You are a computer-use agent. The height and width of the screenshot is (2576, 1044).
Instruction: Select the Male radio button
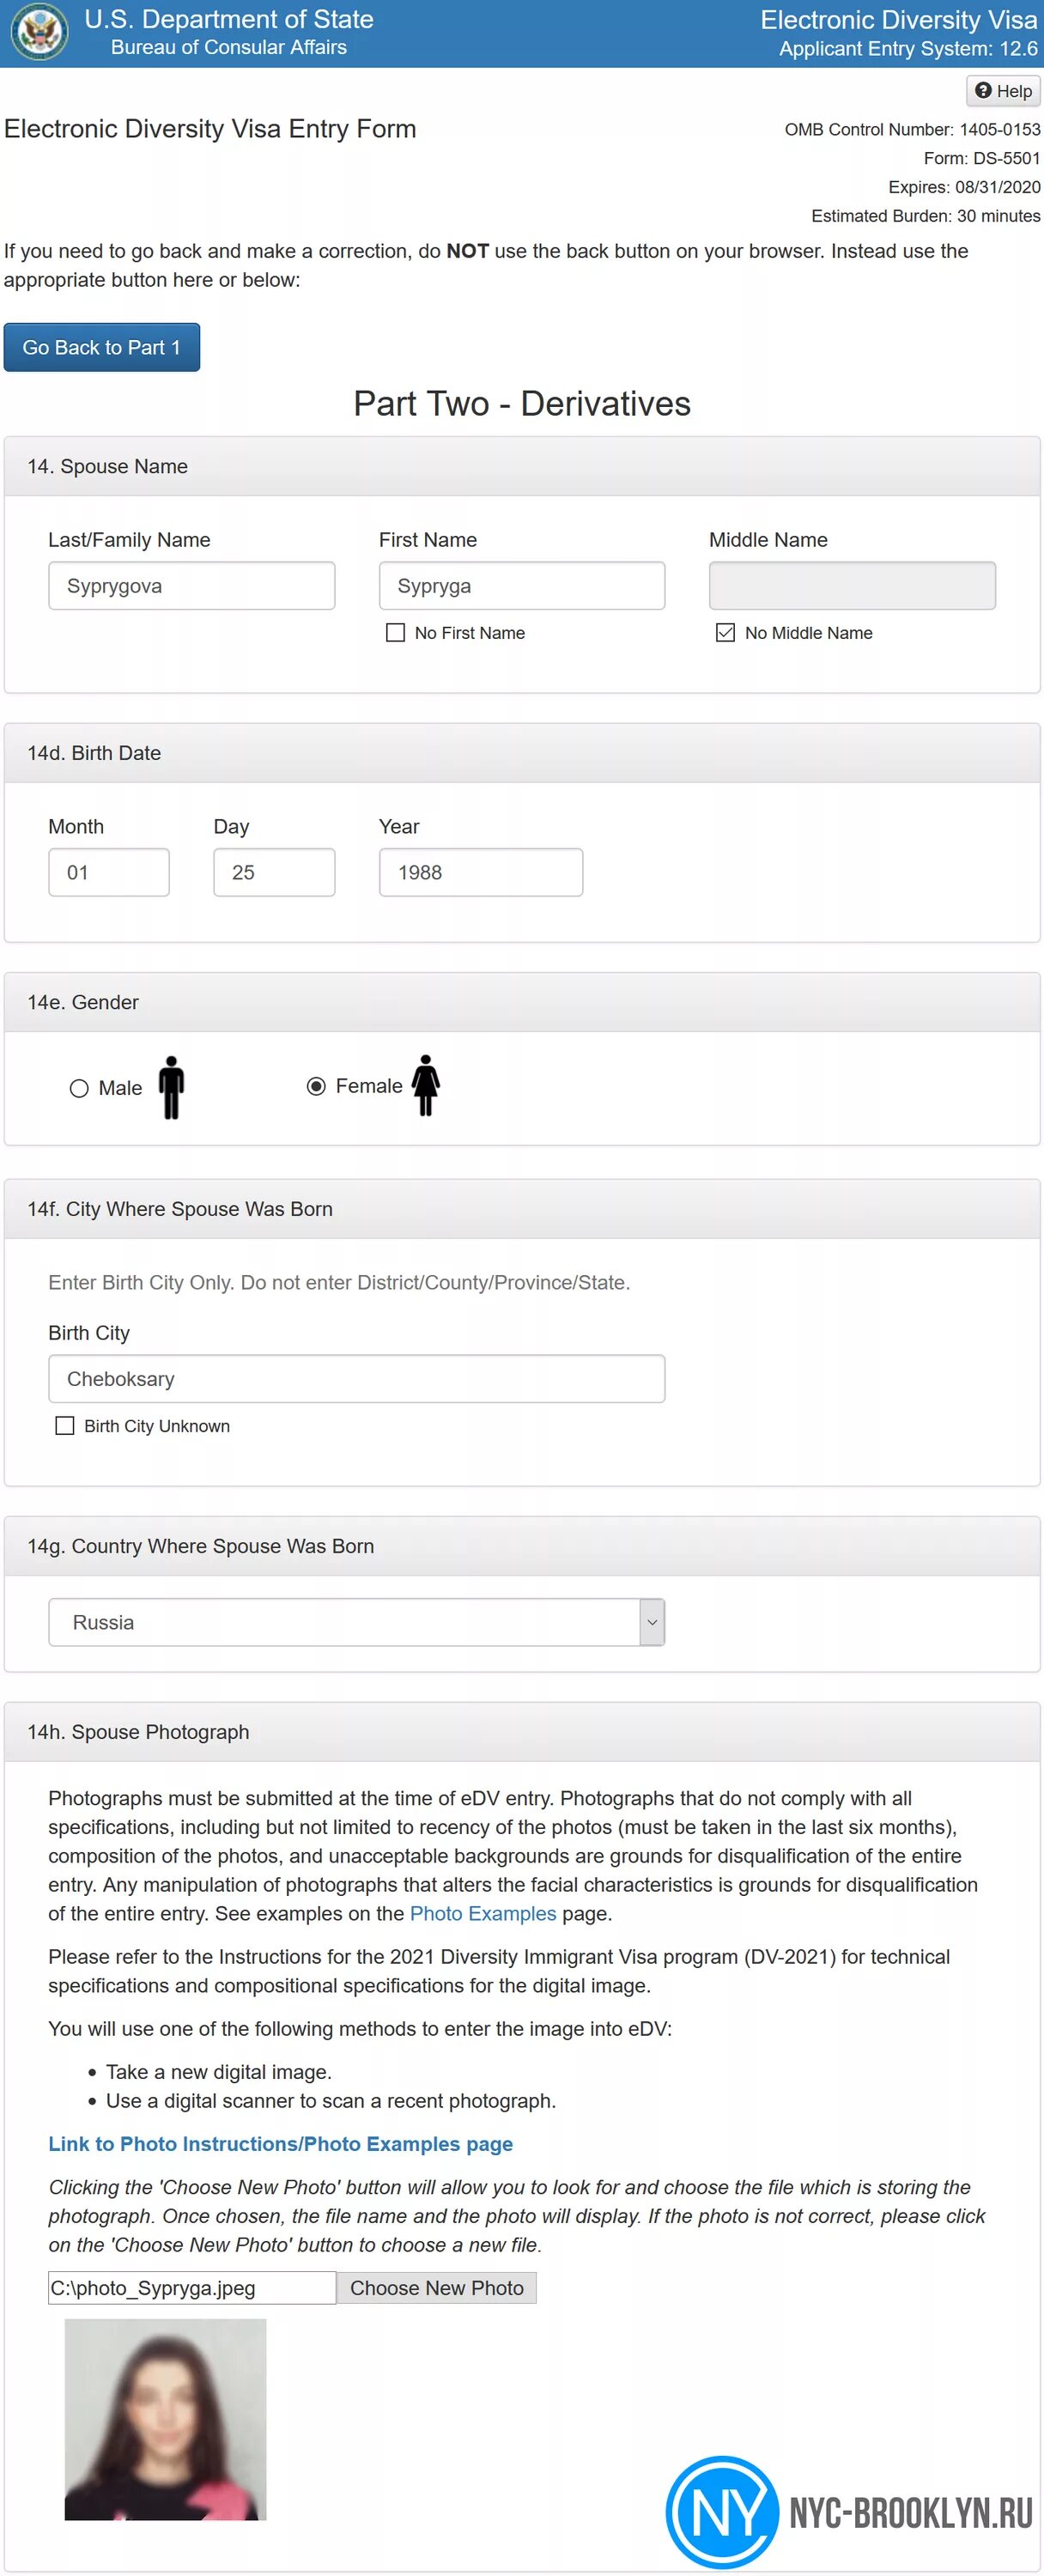79,1088
